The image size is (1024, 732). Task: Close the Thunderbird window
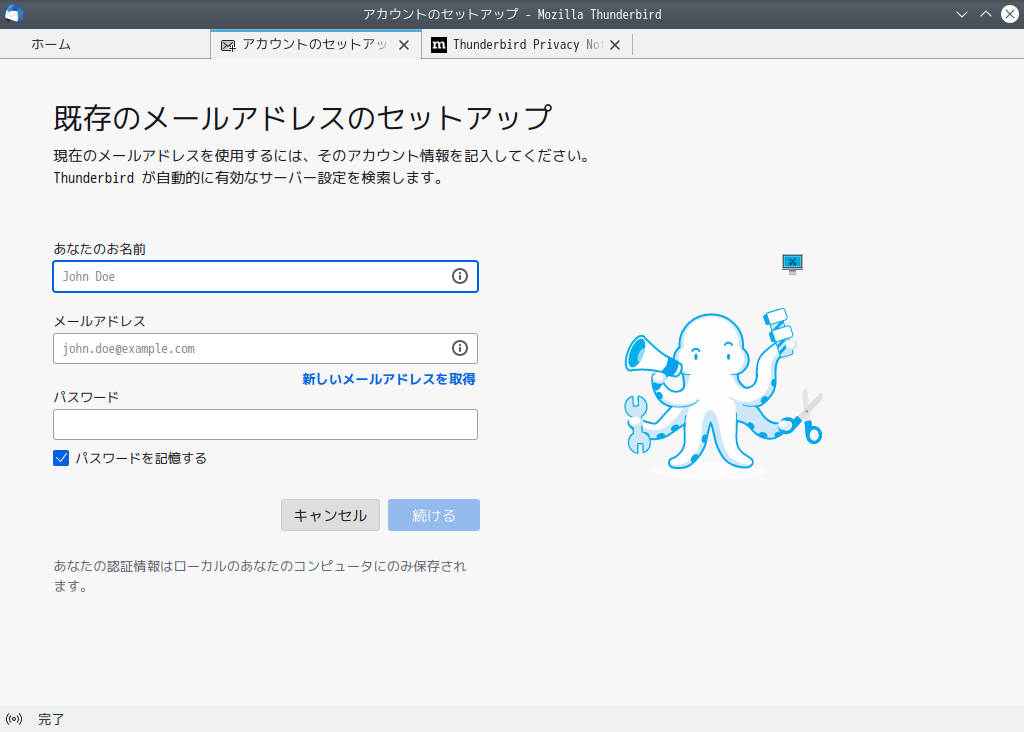click(x=1010, y=14)
